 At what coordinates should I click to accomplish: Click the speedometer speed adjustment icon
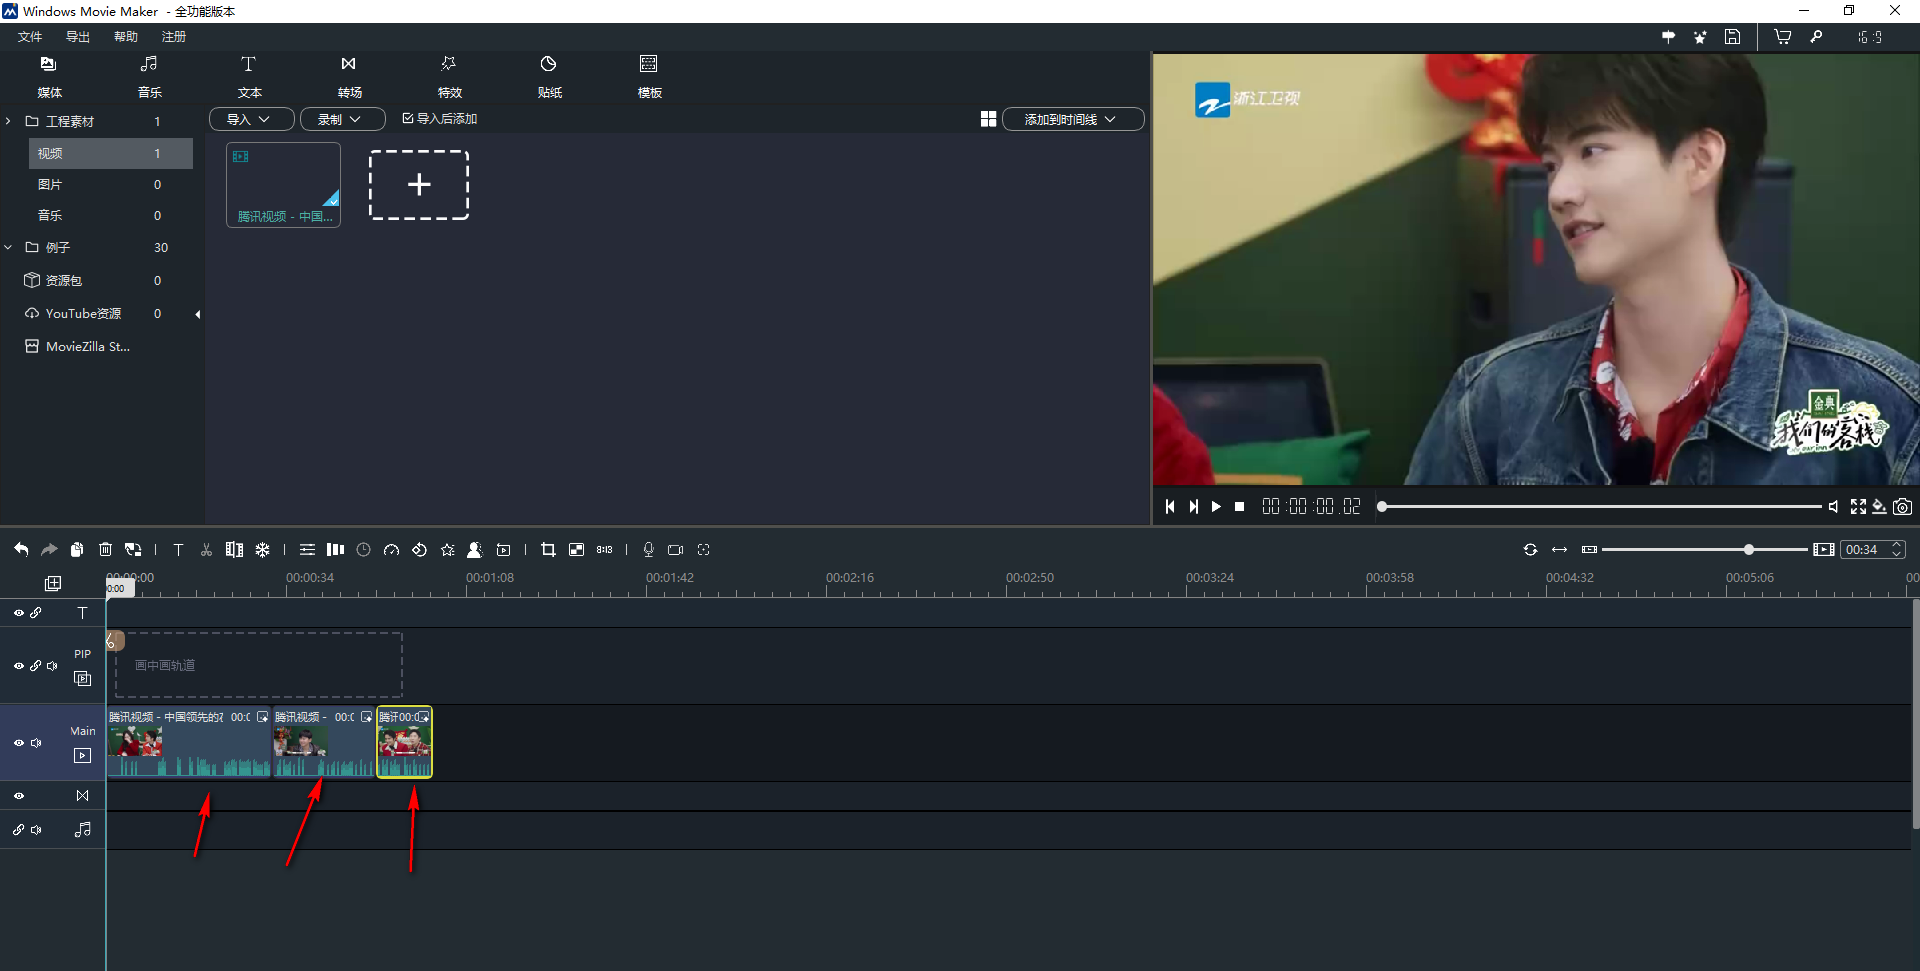point(391,549)
